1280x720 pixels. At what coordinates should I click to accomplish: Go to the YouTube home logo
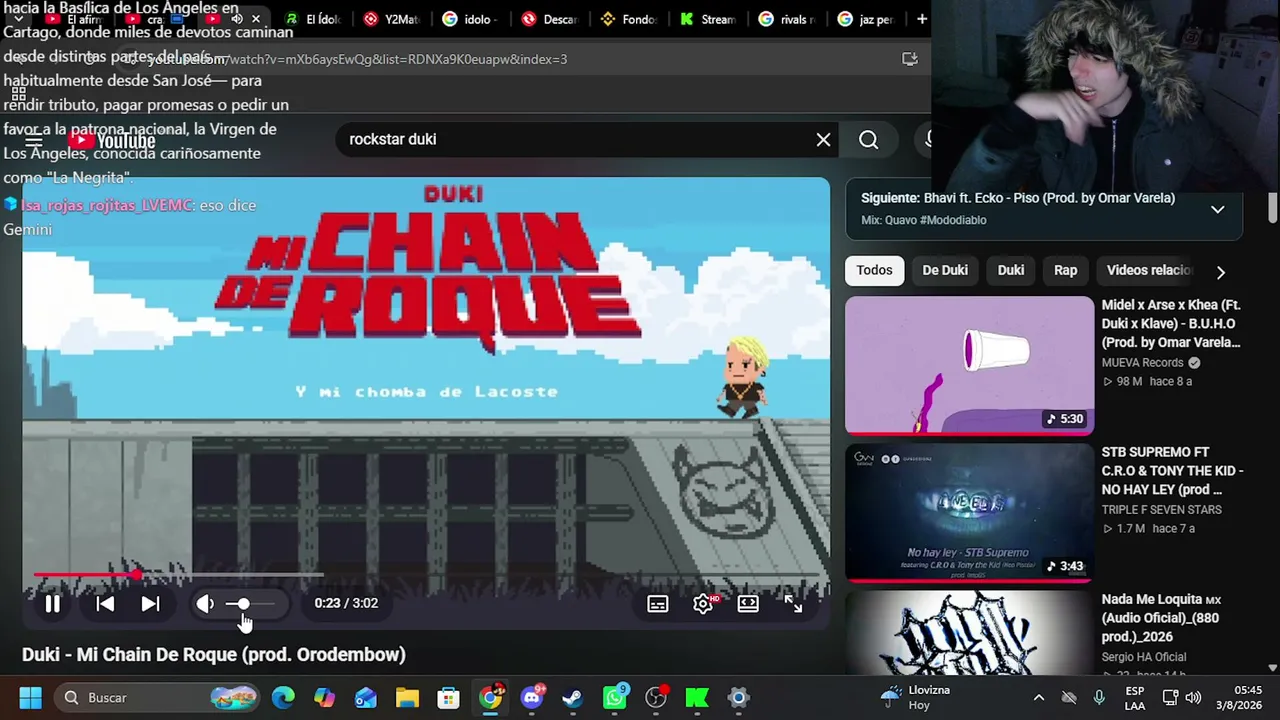click(112, 141)
